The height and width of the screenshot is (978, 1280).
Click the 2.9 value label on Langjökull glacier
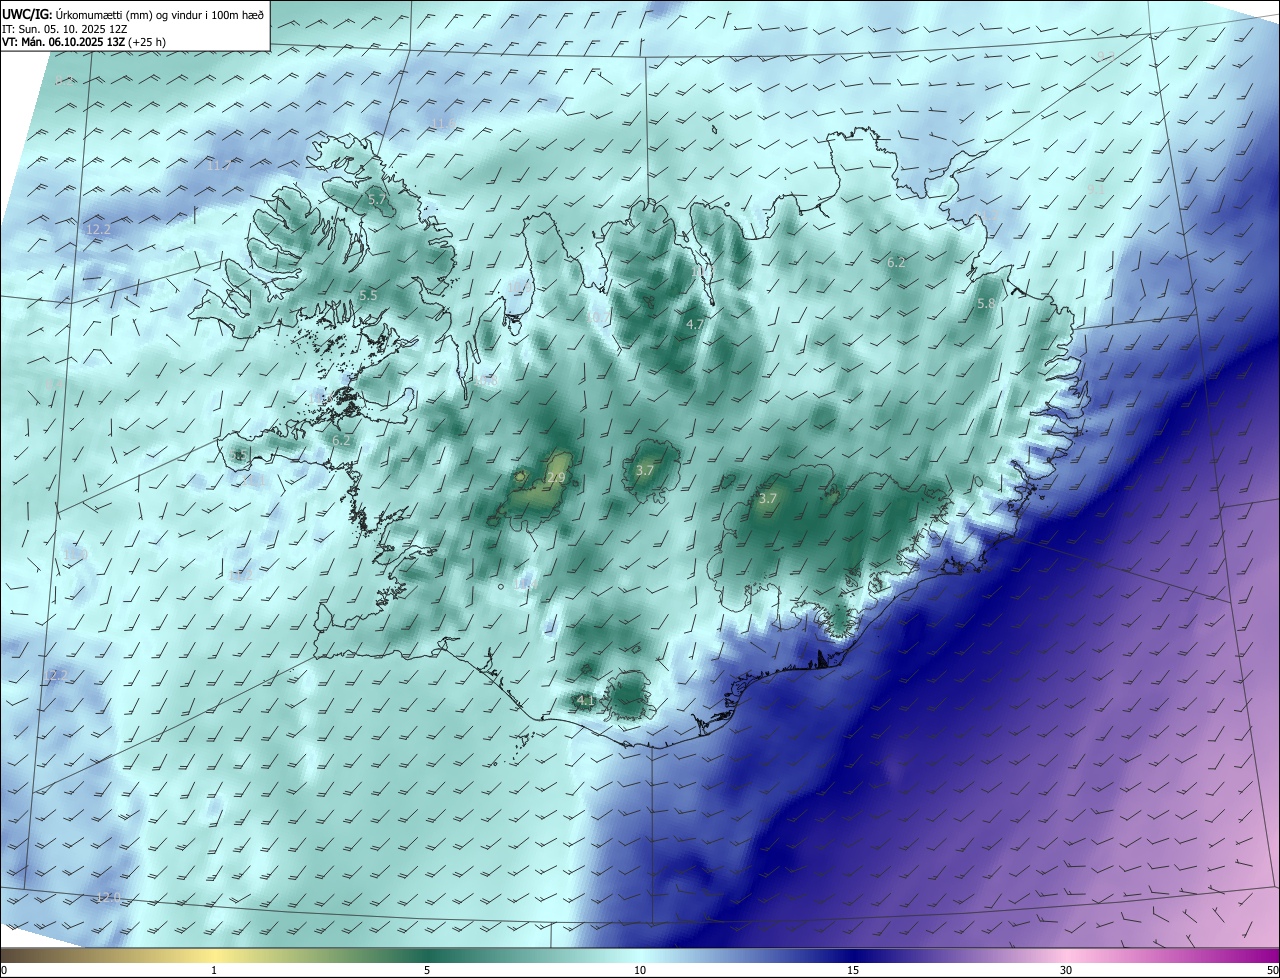click(557, 478)
